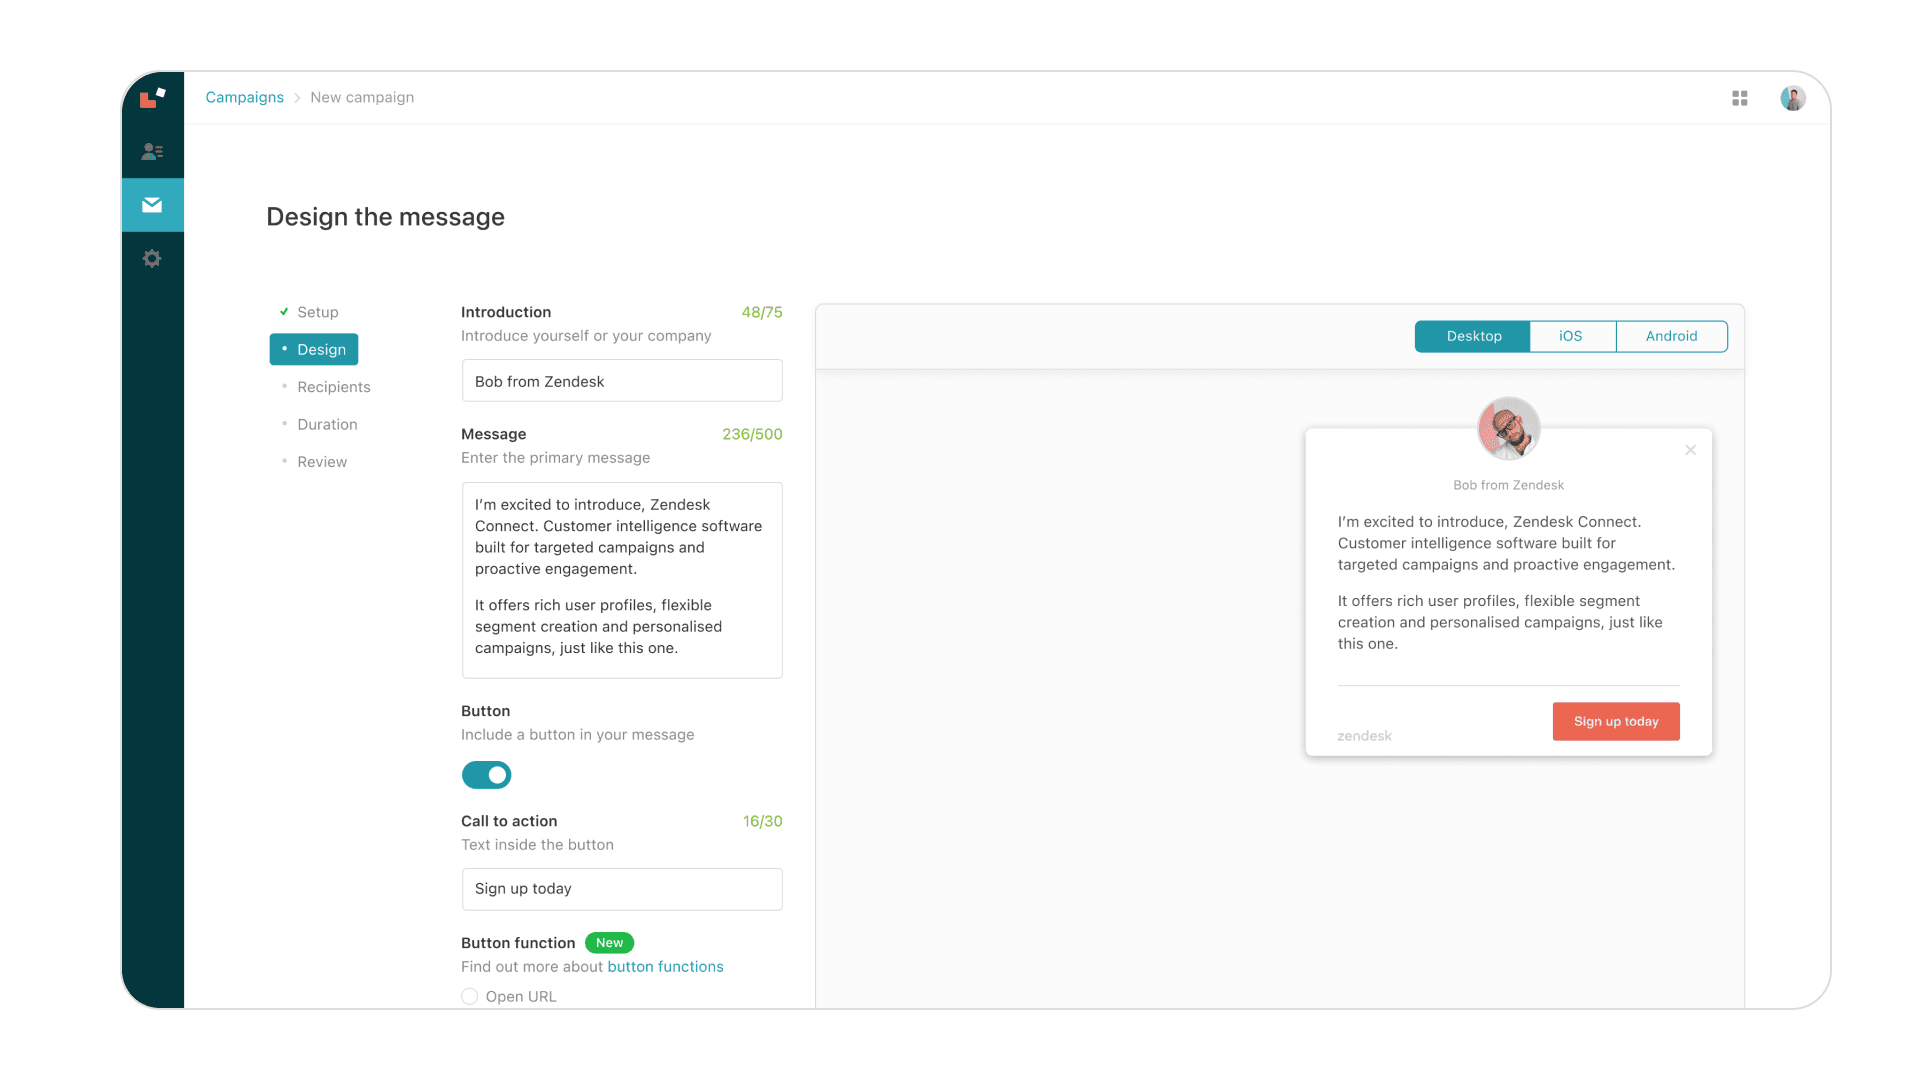Open the button functions help link
The width and height of the screenshot is (1920, 1080).
665,967
